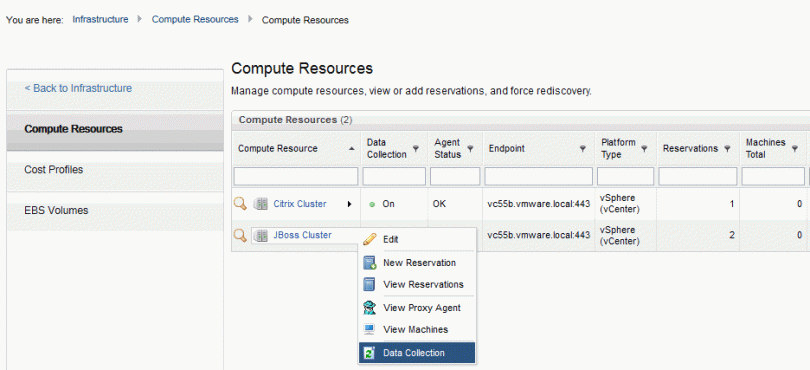Open the Data Collection column filter icon
The image size is (810, 370).
pyautogui.click(x=416, y=149)
